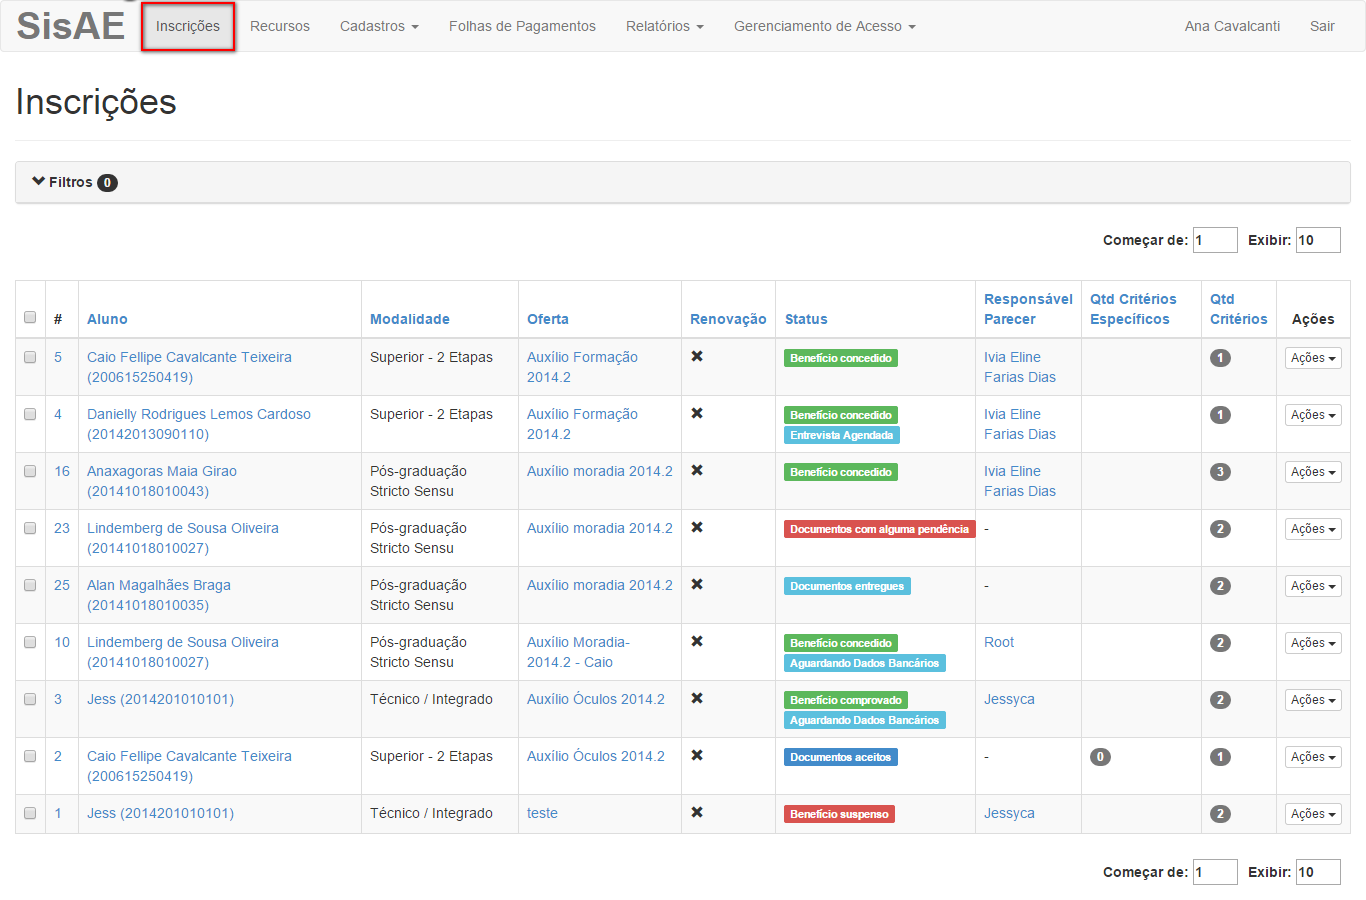1366x900 pixels.
Task: Open Folhas de Pagamentos in the navbar
Action: tap(522, 26)
